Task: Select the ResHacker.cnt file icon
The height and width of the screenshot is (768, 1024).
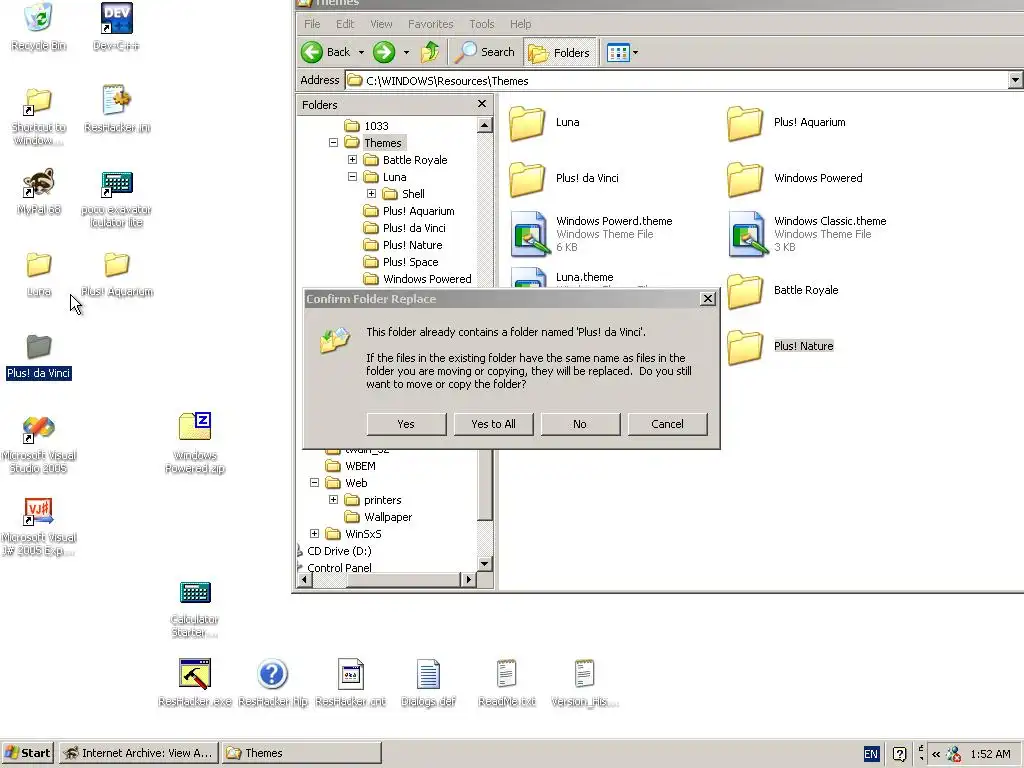Action: 351,674
